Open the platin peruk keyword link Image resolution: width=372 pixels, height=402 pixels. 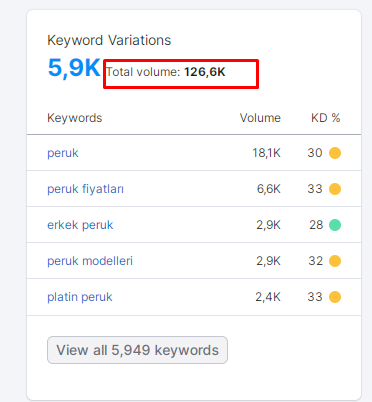[80, 297]
